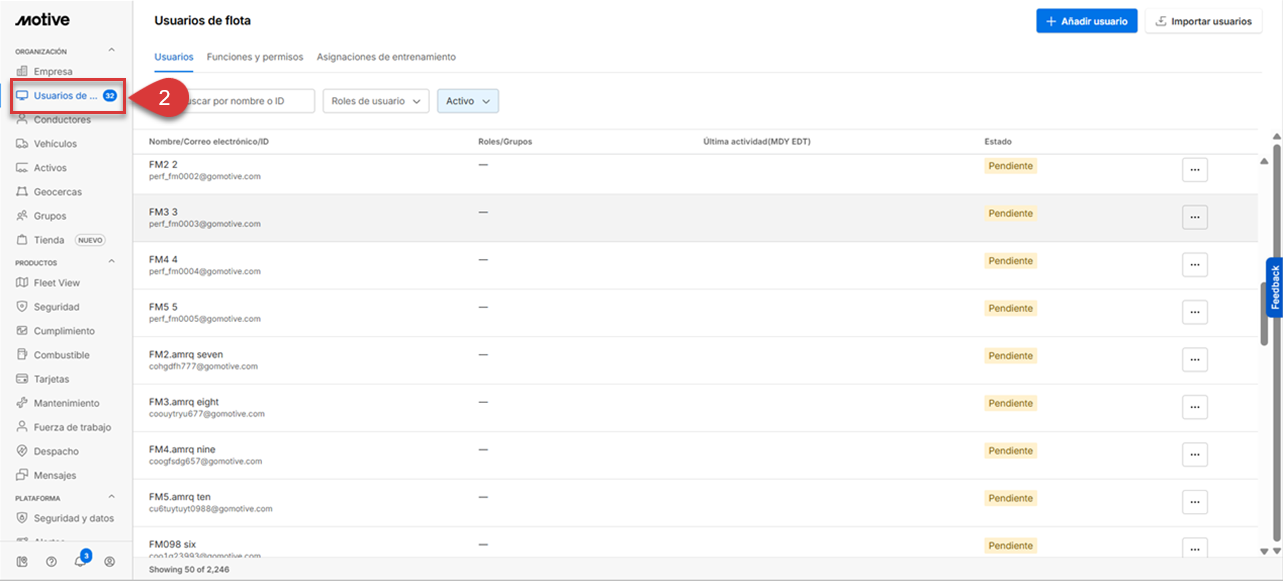Open actions menu for FM3 3
Screen dimensions: 1284x581
(1195, 217)
